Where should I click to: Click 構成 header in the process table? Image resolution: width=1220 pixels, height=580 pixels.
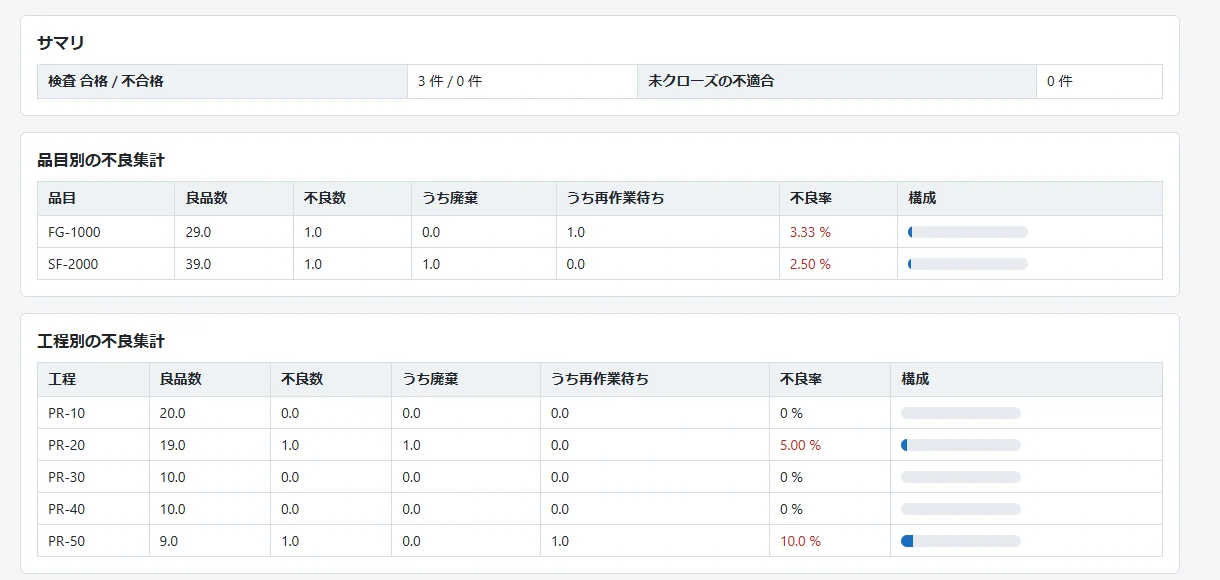915,379
